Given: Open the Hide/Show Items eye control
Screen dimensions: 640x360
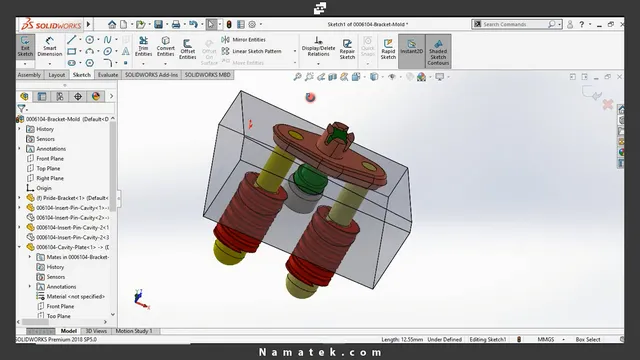Looking at the screenshot, I should click(x=392, y=77).
